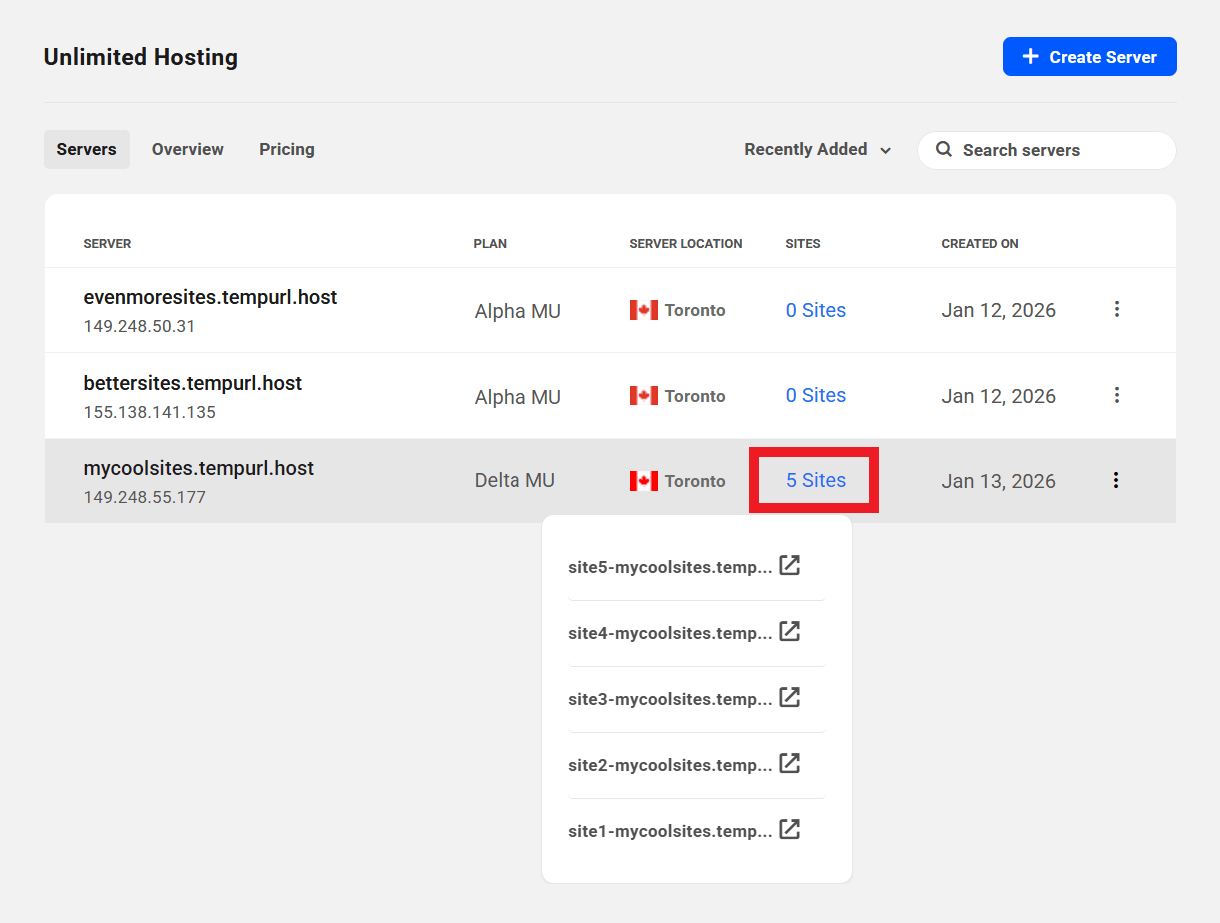The image size is (1220, 923).
Task: Open external link icon for site2-mycoolsites
Action: (789, 764)
